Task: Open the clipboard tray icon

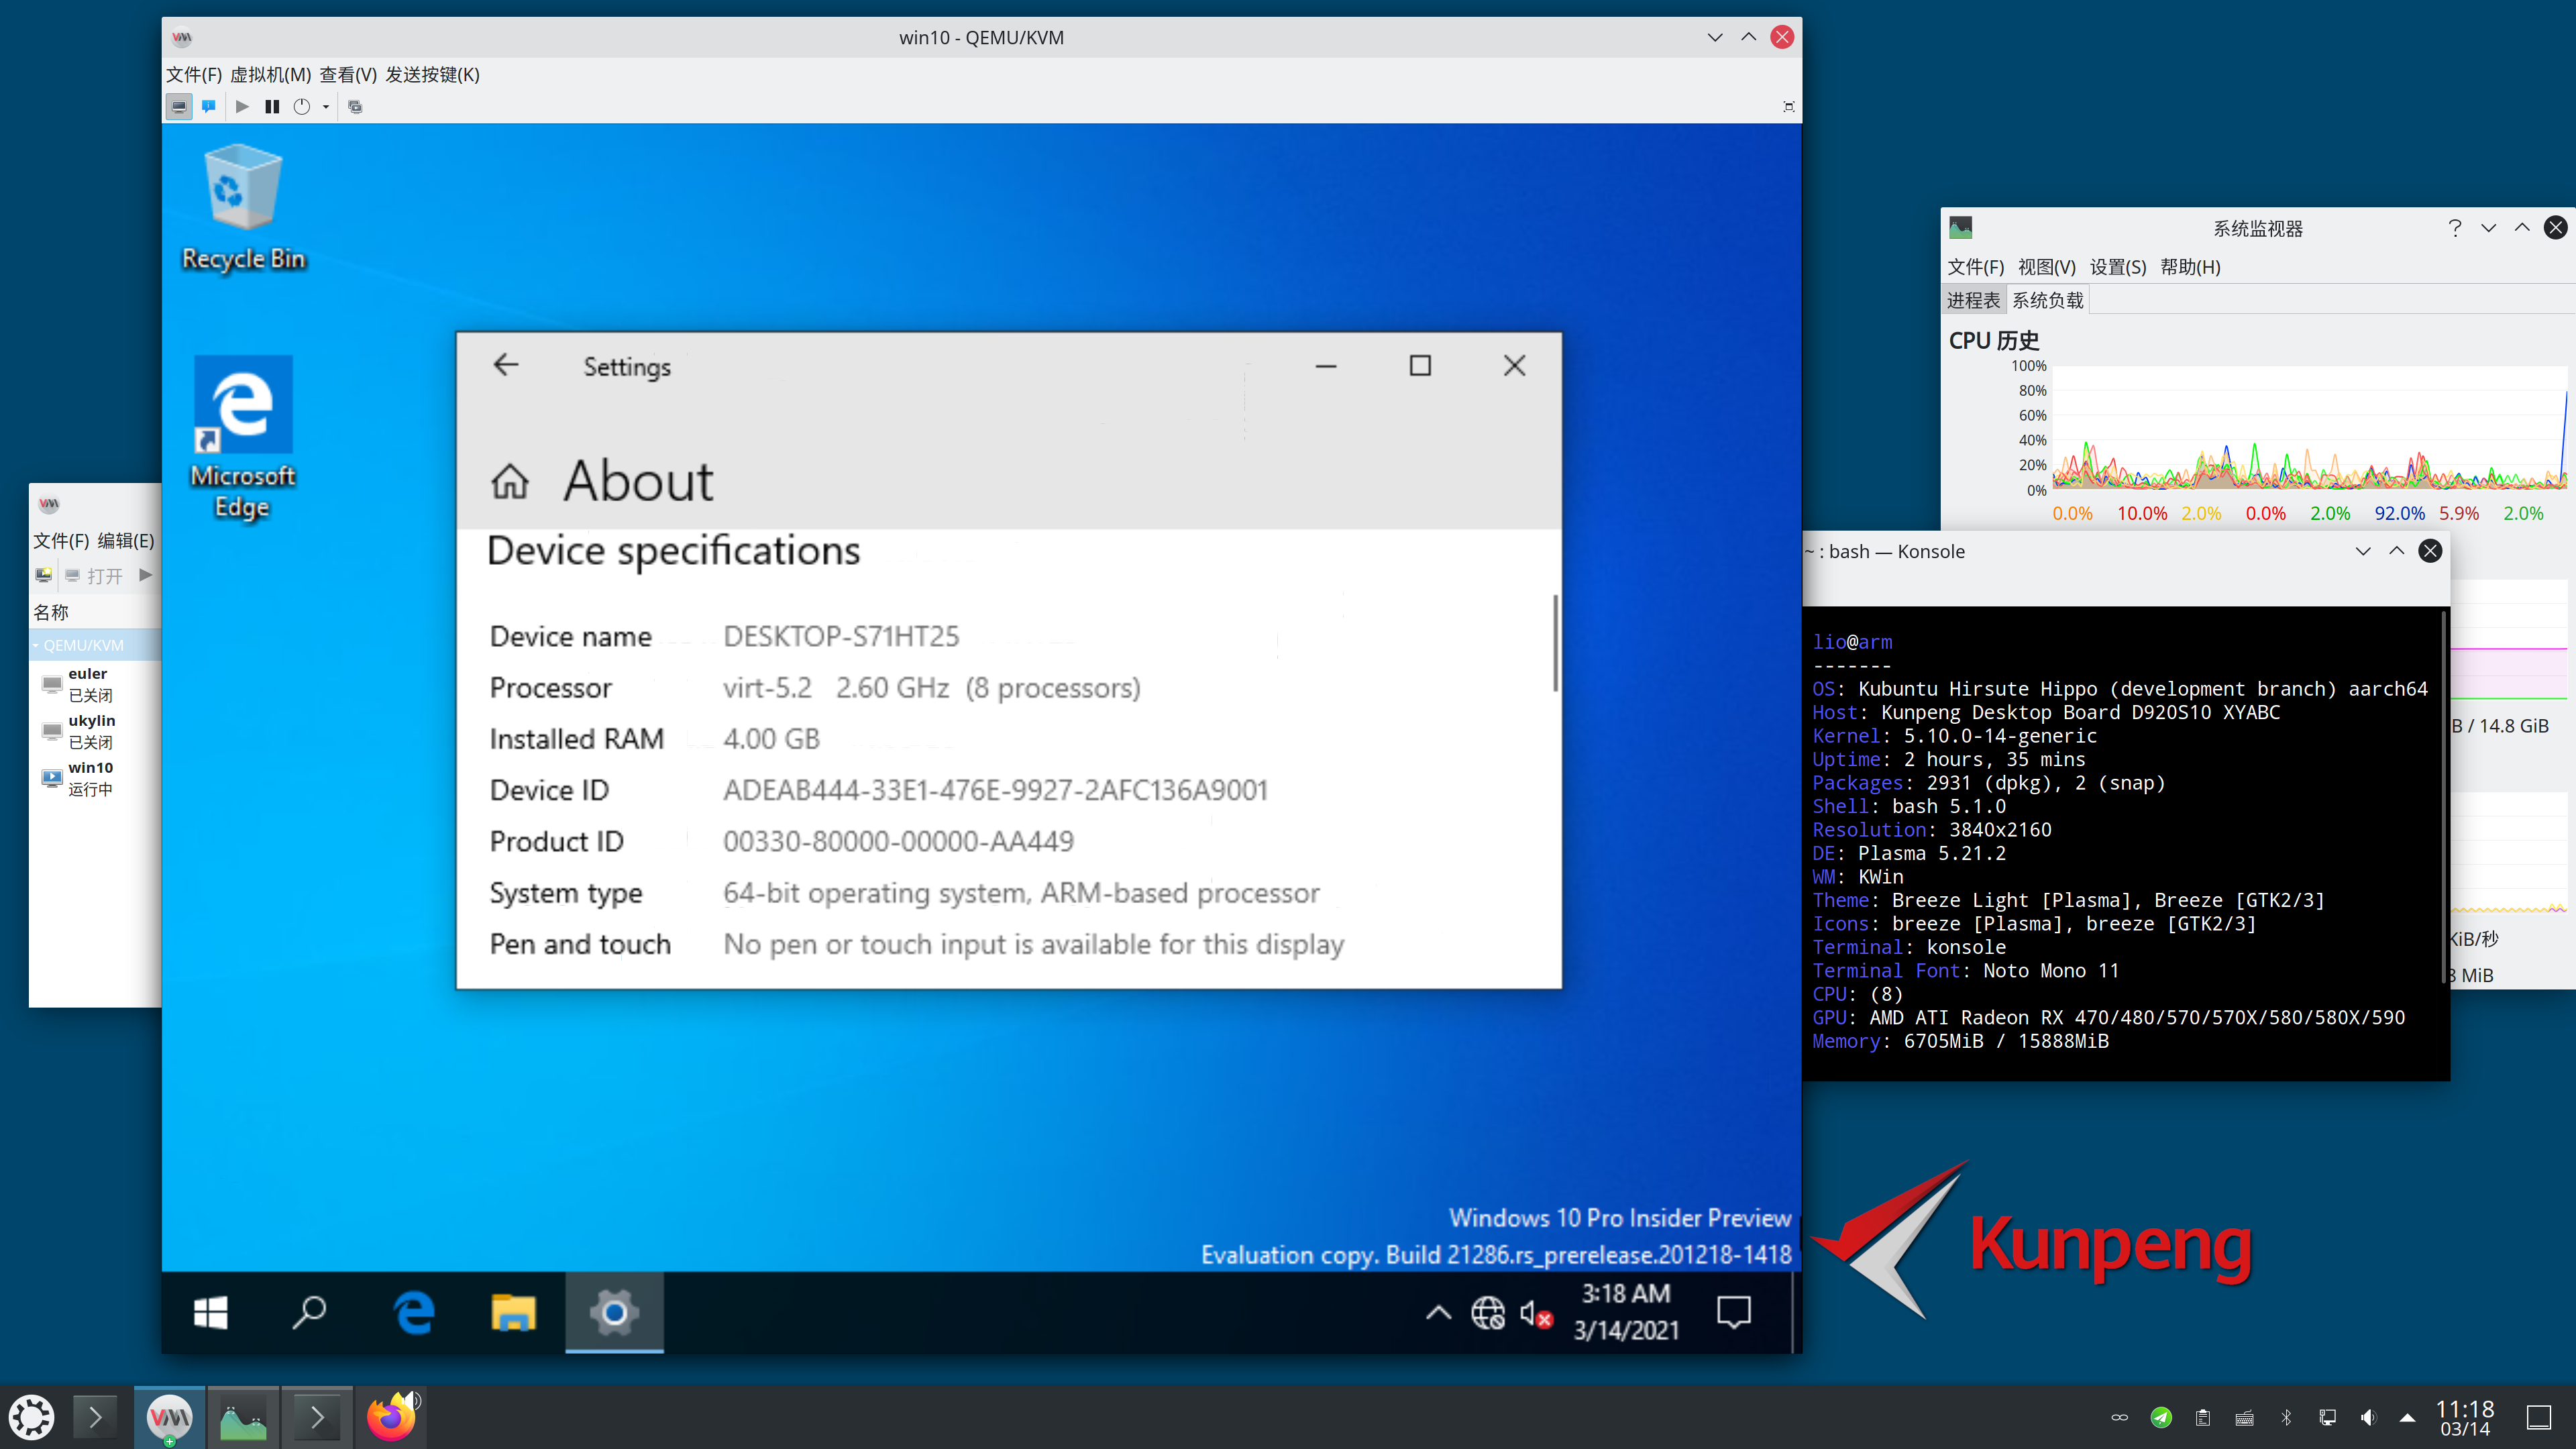Action: [x=2202, y=1417]
